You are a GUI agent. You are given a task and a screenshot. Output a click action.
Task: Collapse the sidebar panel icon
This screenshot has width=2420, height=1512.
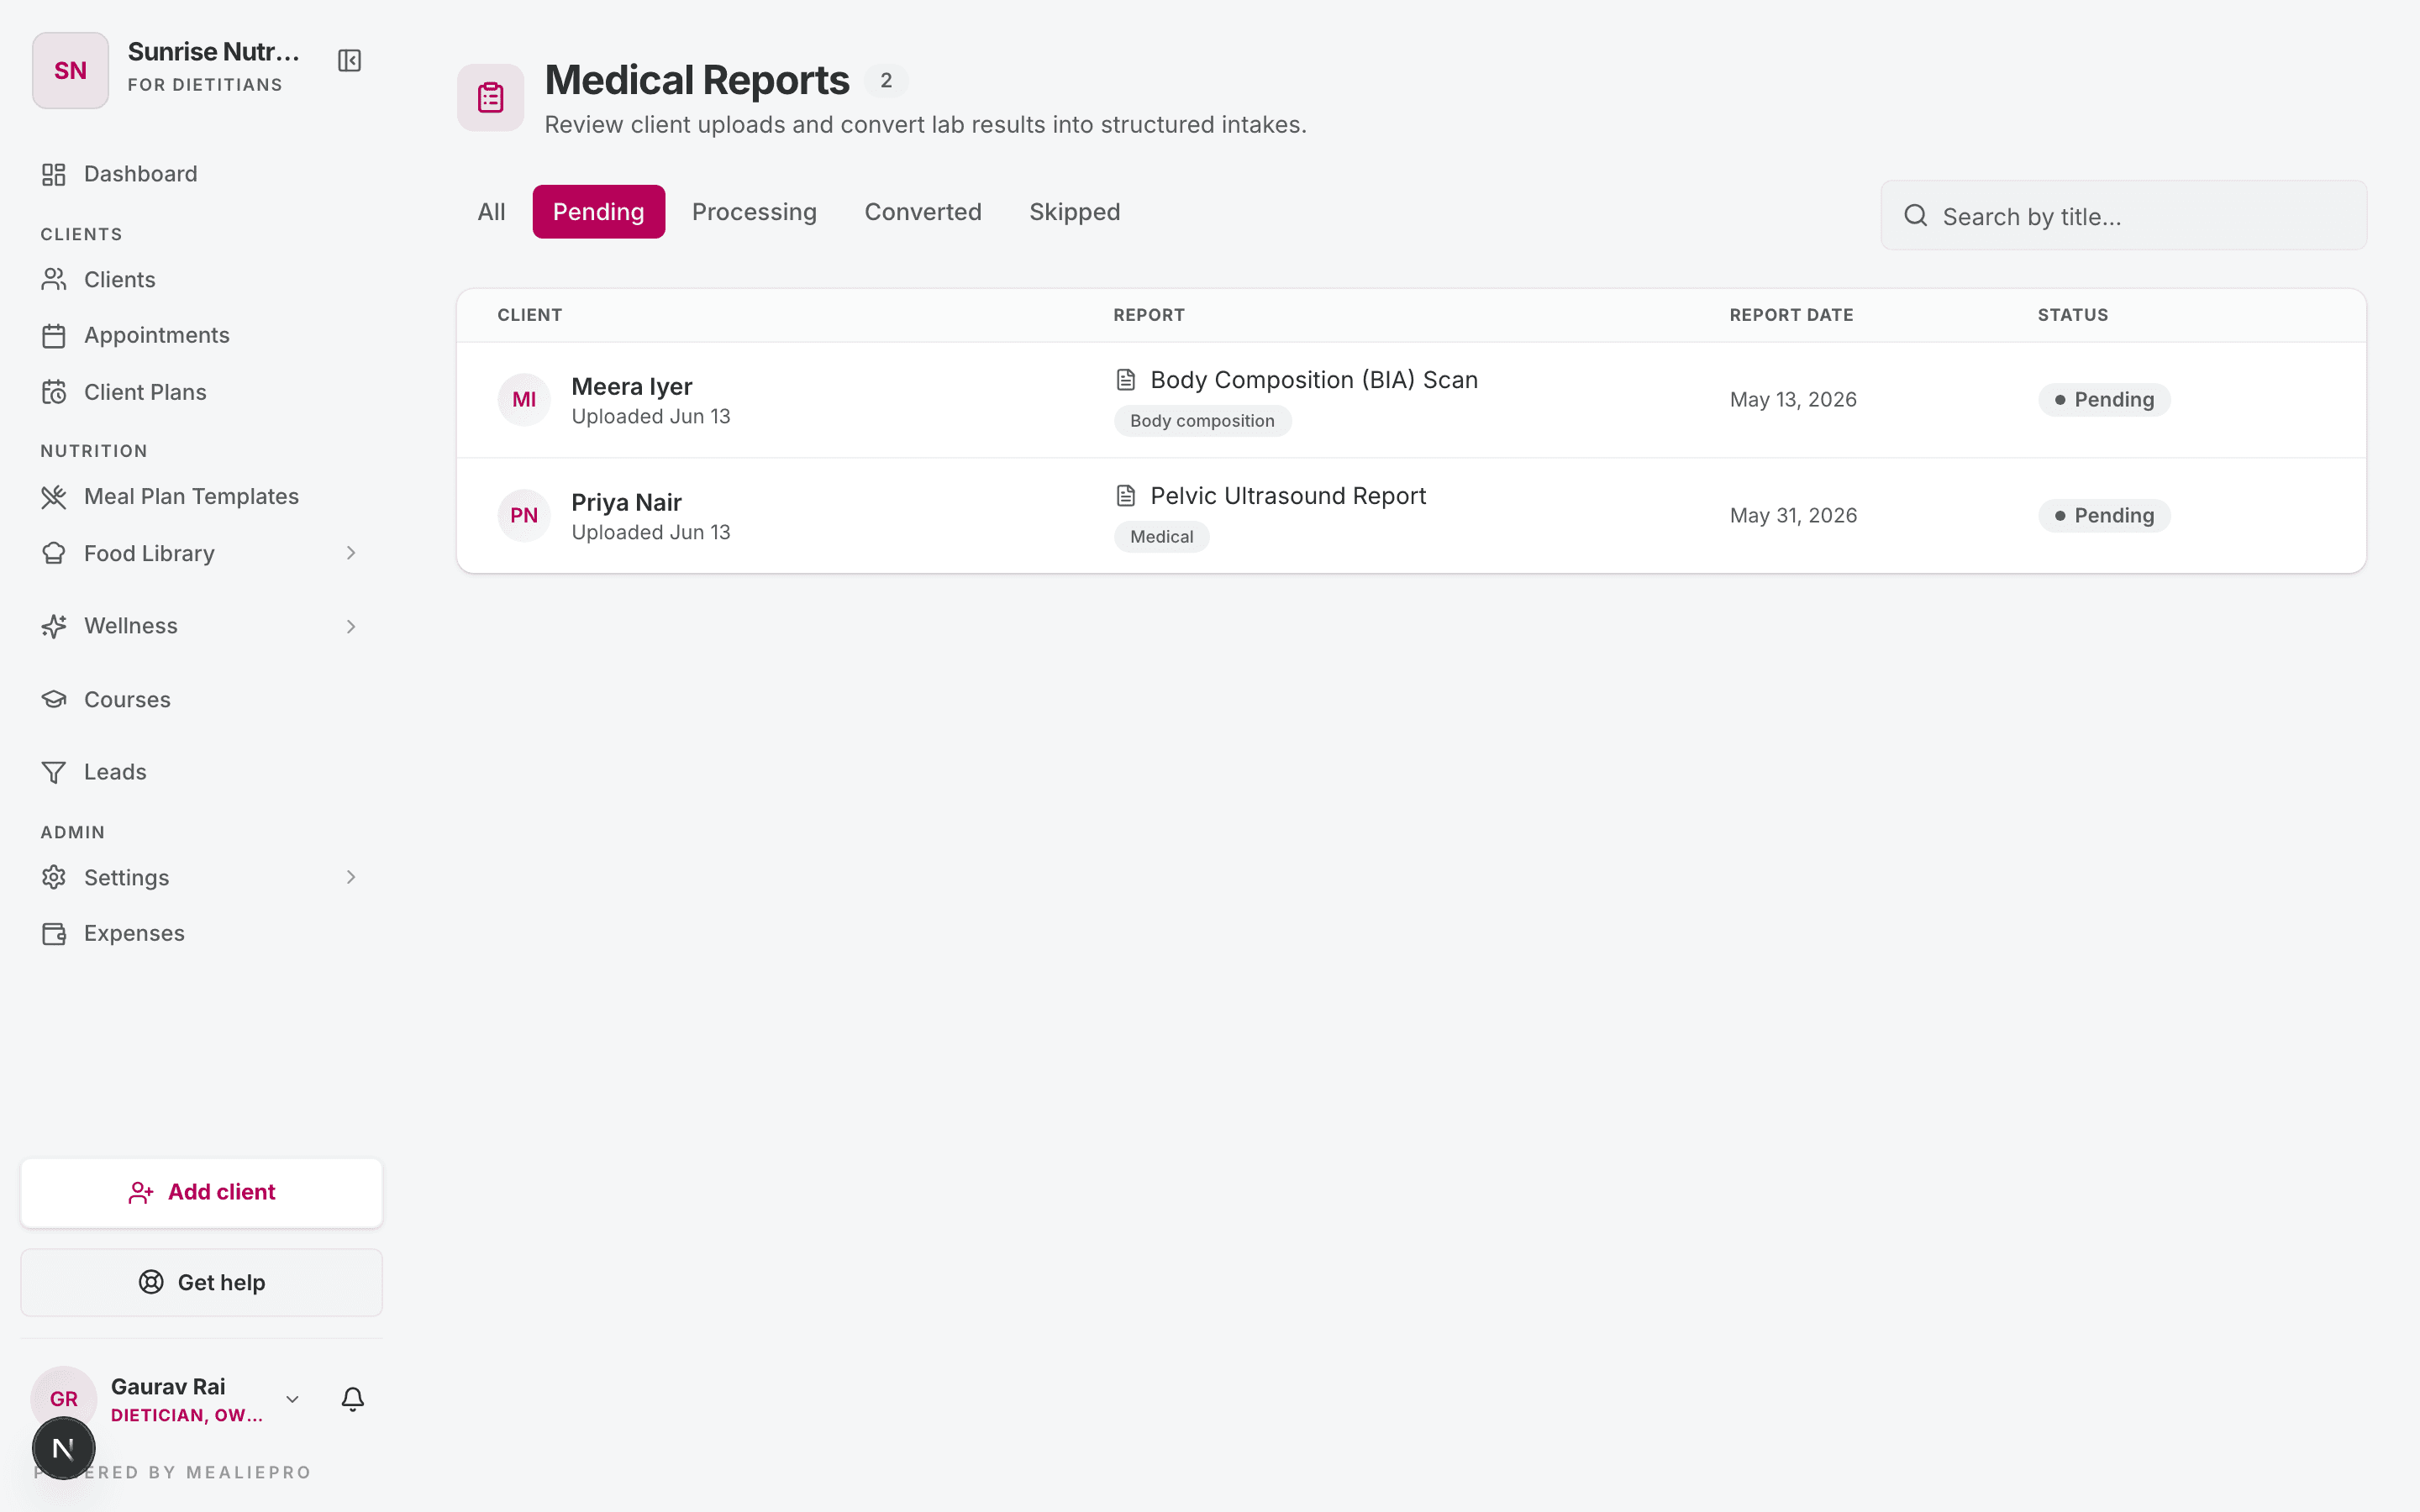[349, 61]
